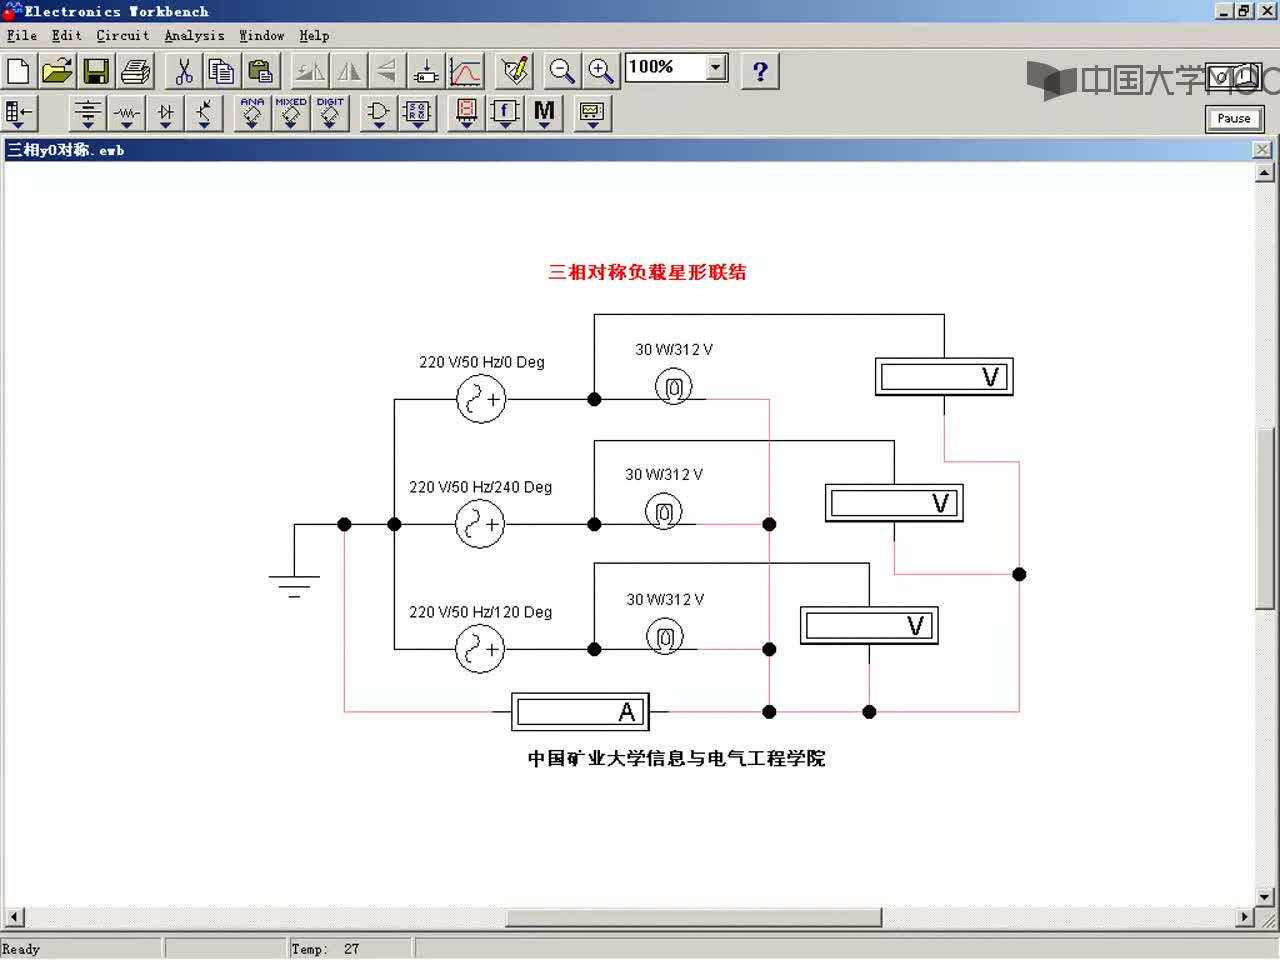Click the Copy toolbar icon

point(222,71)
